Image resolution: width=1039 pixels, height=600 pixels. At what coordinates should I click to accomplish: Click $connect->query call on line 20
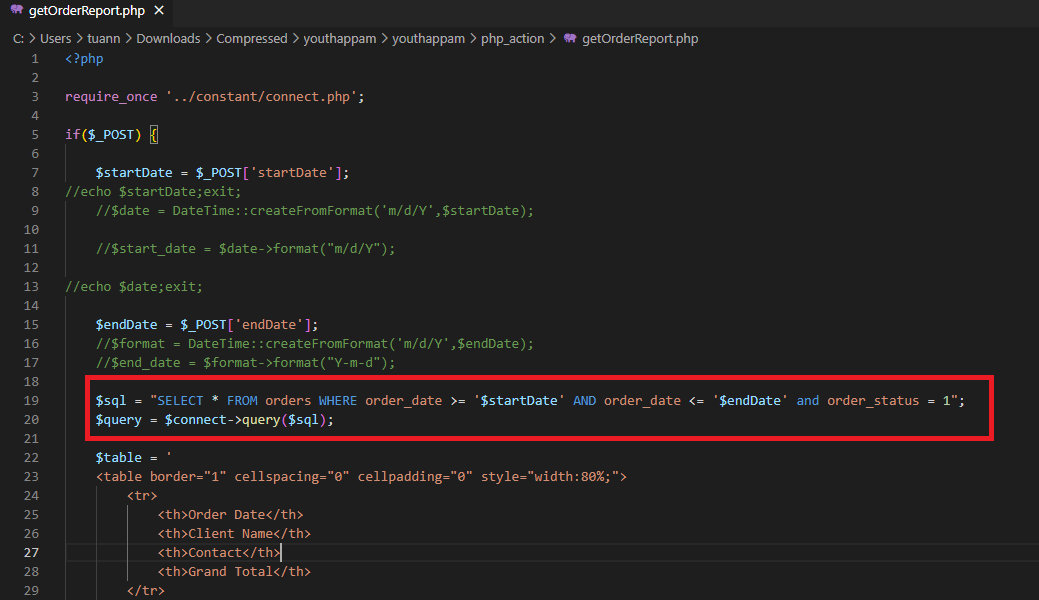(249, 420)
